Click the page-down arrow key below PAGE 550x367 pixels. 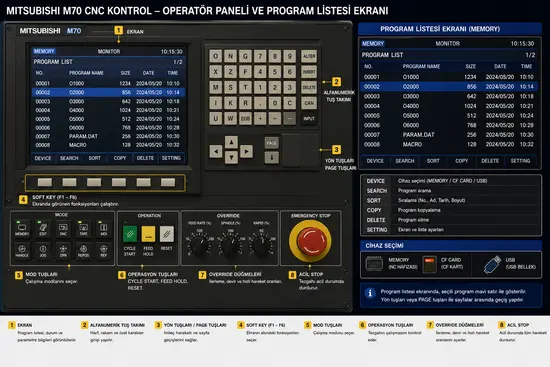pyautogui.click(x=271, y=157)
